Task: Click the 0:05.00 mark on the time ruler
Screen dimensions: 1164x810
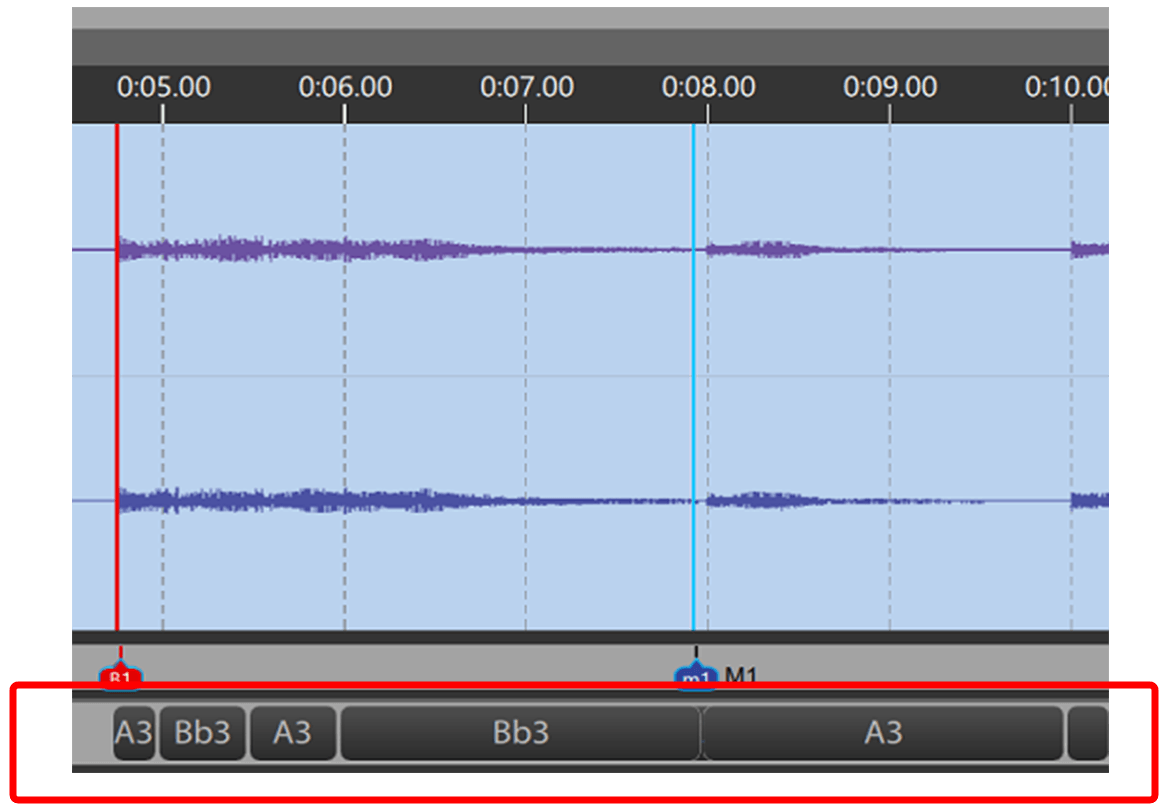Action: coord(163,88)
